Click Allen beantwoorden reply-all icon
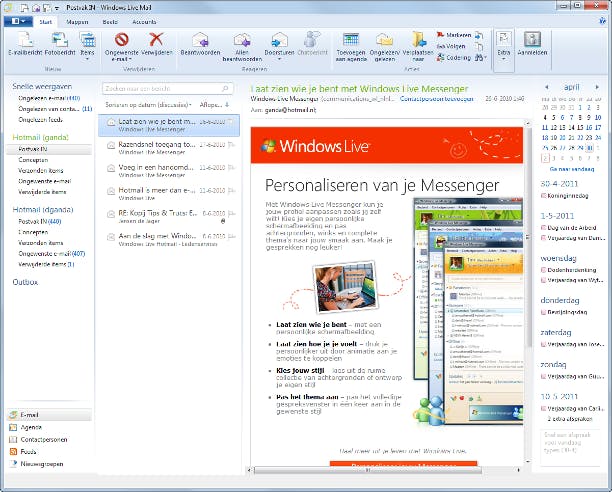 pyautogui.click(x=242, y=40)
